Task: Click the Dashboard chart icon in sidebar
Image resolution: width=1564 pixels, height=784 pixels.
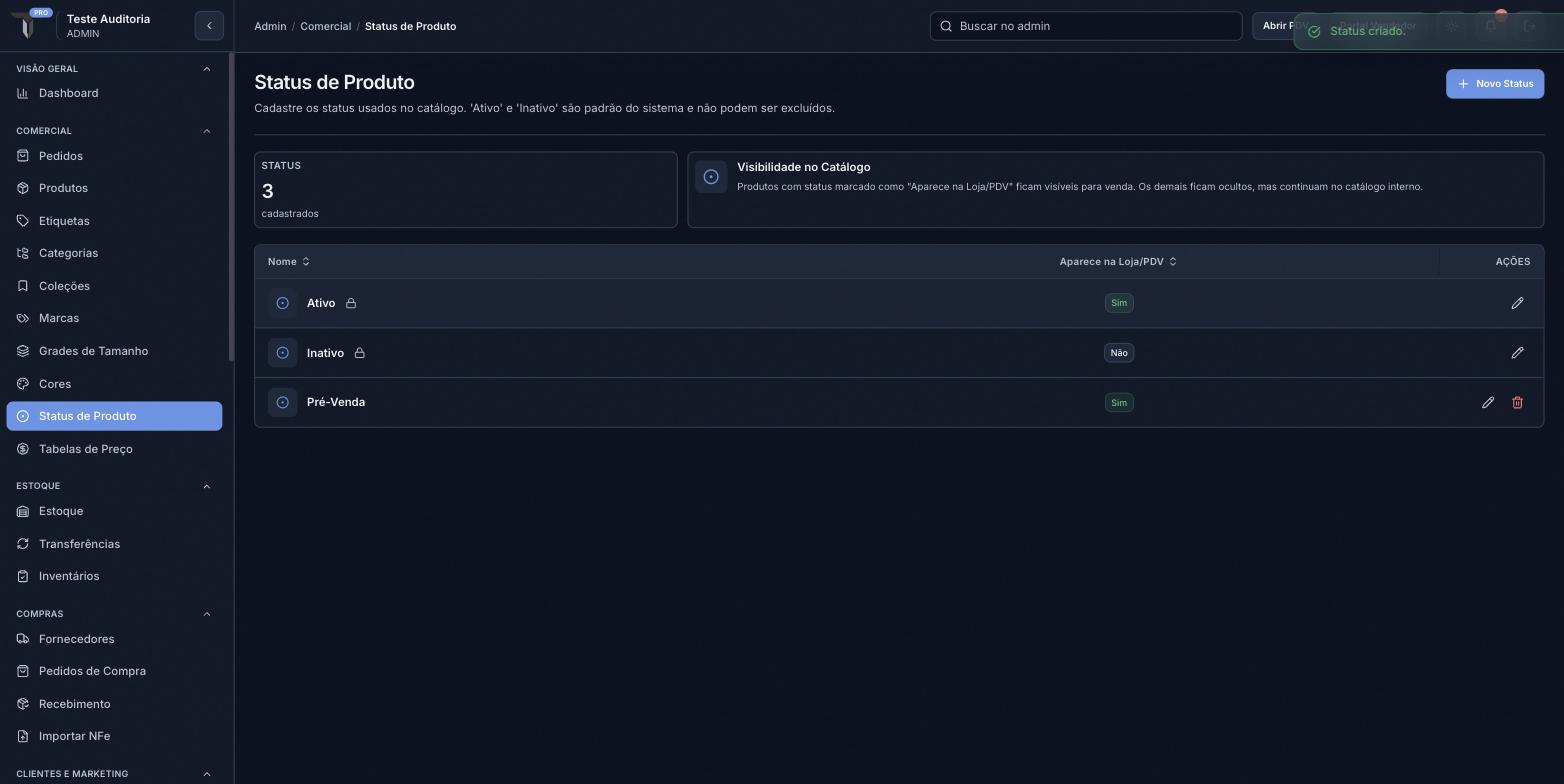Action: pyautogui.click(x=23, y=93)
